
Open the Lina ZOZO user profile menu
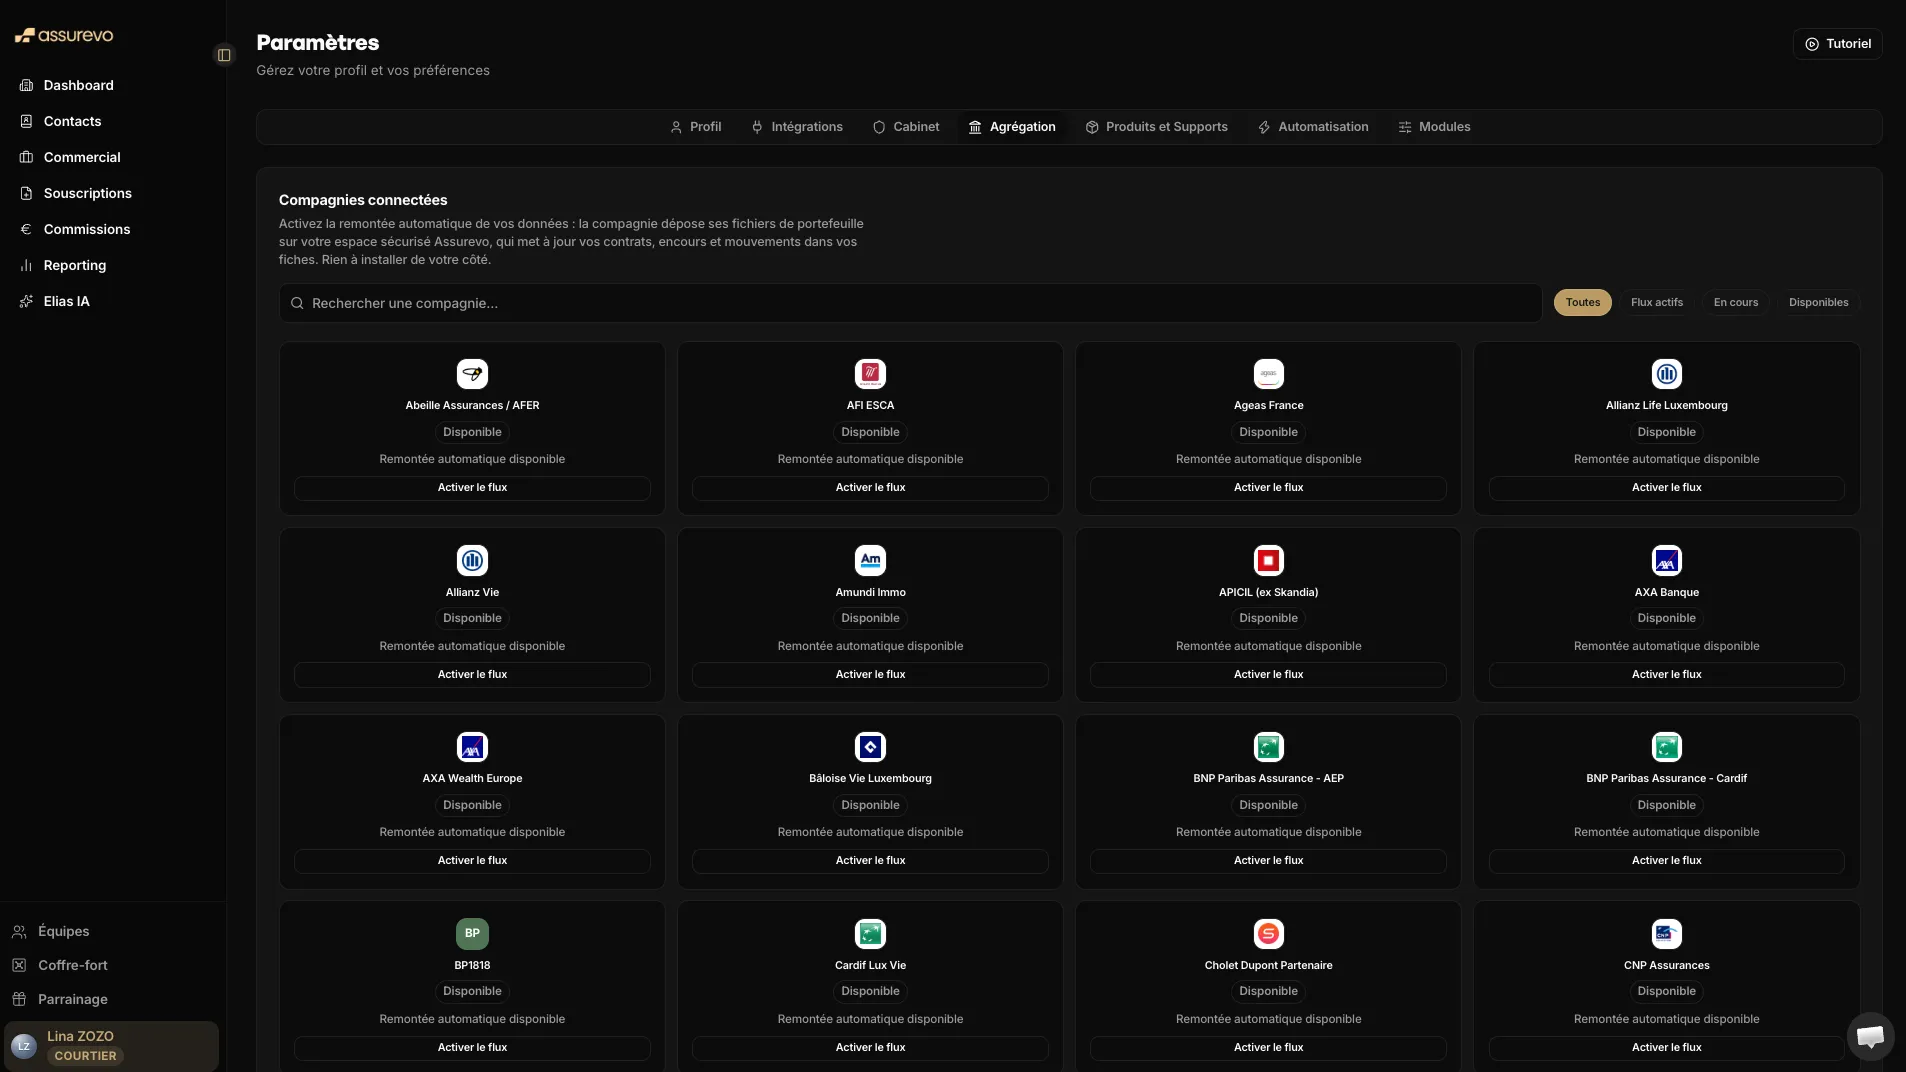tap(112, 1046)
